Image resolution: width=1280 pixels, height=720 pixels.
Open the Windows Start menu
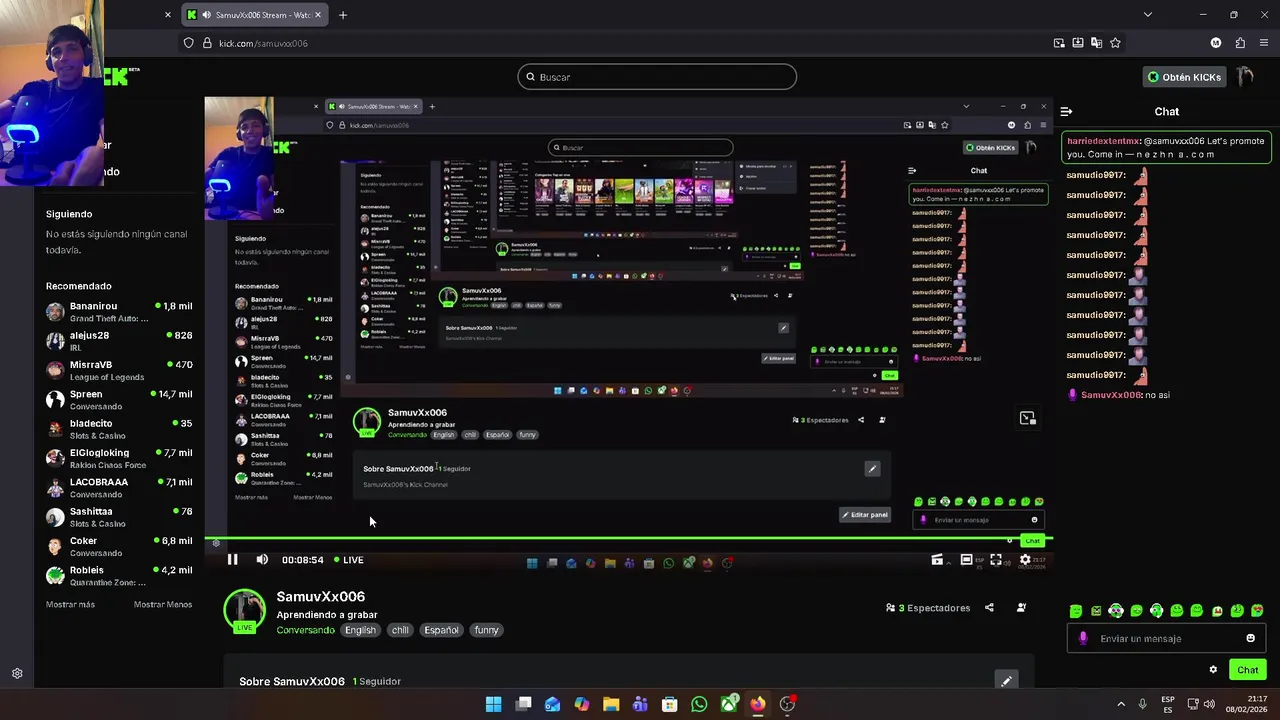(x=493, y=704)
